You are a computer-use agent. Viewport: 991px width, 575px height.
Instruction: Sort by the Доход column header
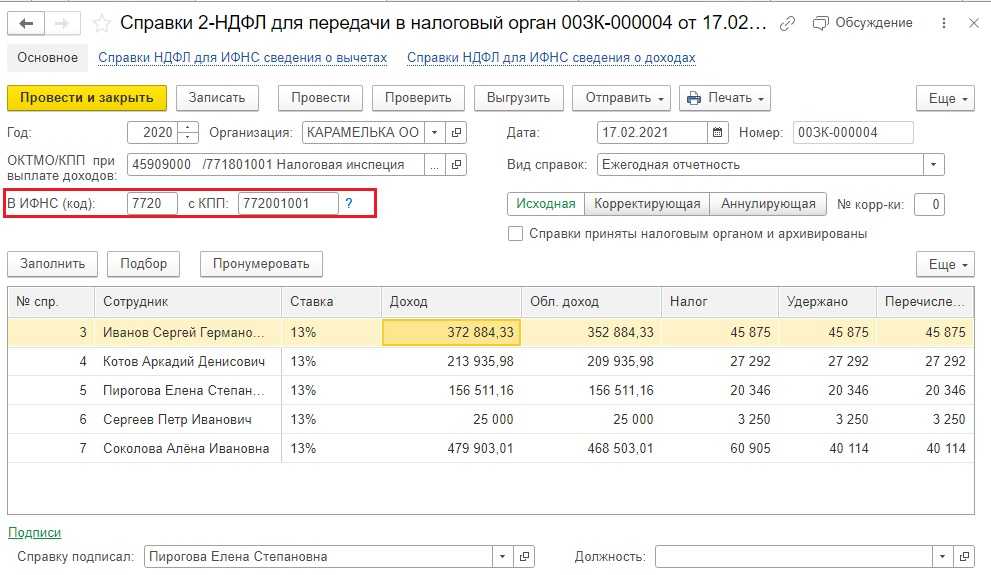451,302
